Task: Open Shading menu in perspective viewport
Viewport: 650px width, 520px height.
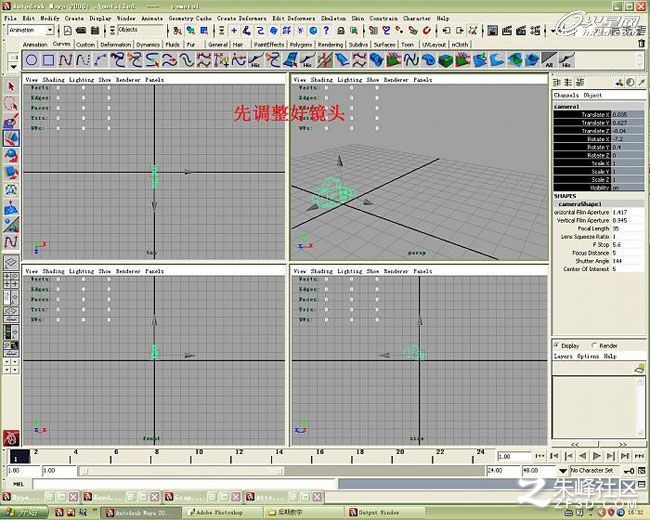Action: [x=321, y=80]
